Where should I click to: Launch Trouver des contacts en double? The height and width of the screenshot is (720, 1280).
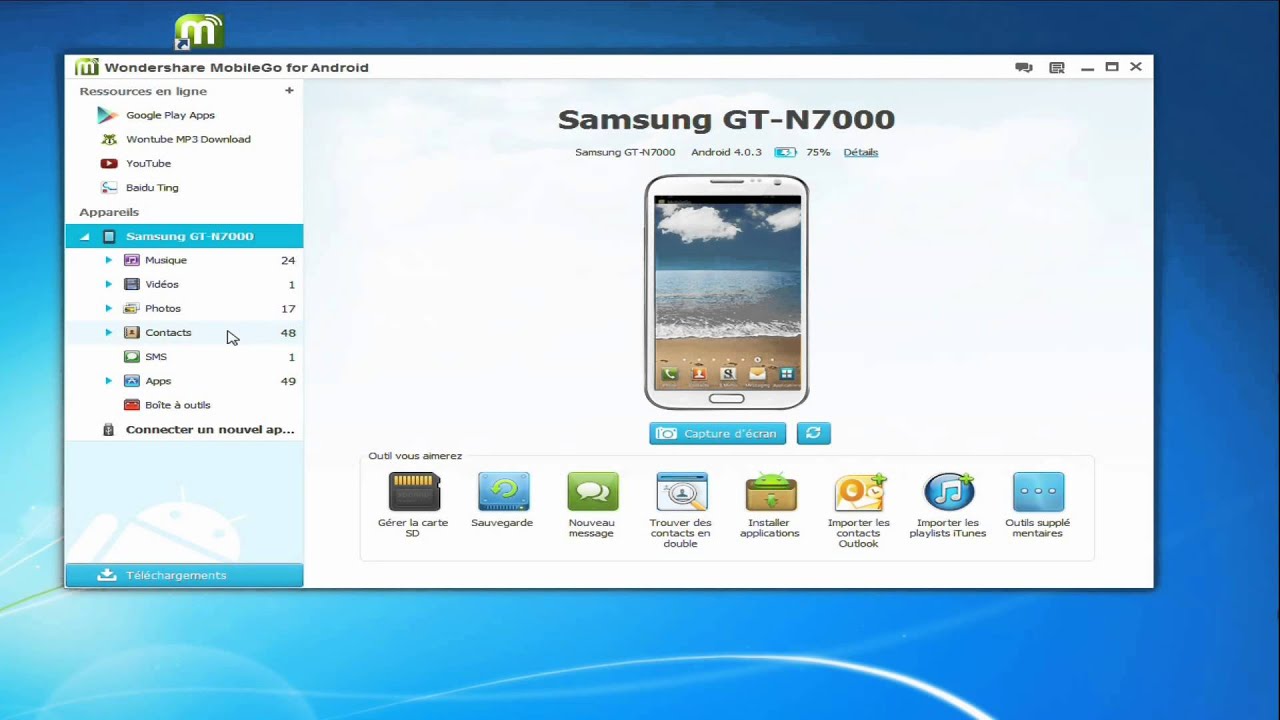click(x=681, y=492)
